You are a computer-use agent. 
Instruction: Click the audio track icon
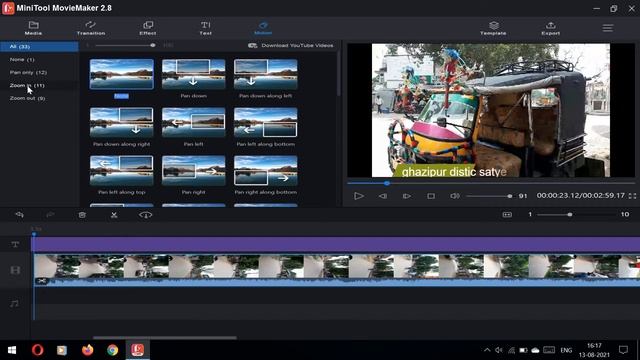(15, 304)
